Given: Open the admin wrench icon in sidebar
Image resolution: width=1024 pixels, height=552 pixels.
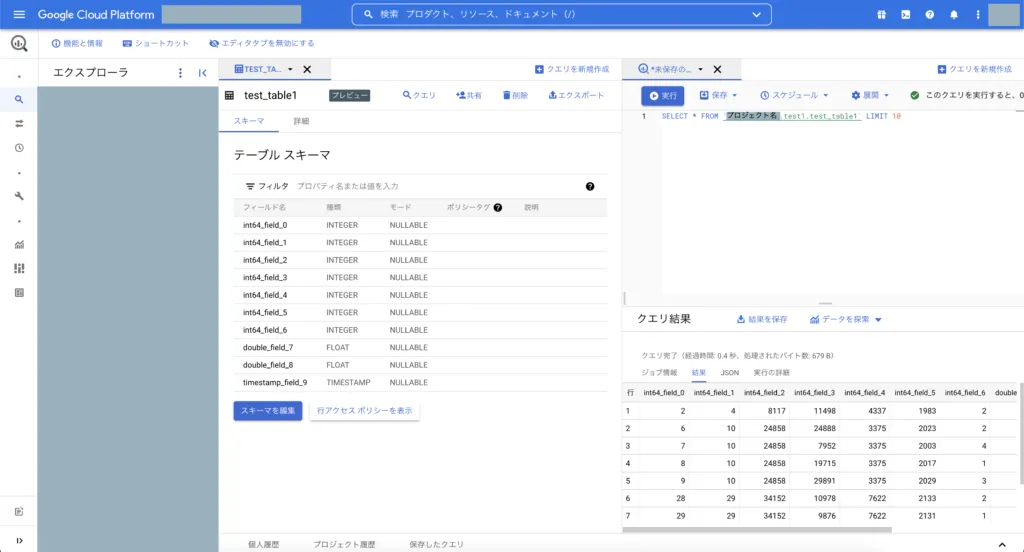Looking at the screenshot, I should (x=19, y=196).
